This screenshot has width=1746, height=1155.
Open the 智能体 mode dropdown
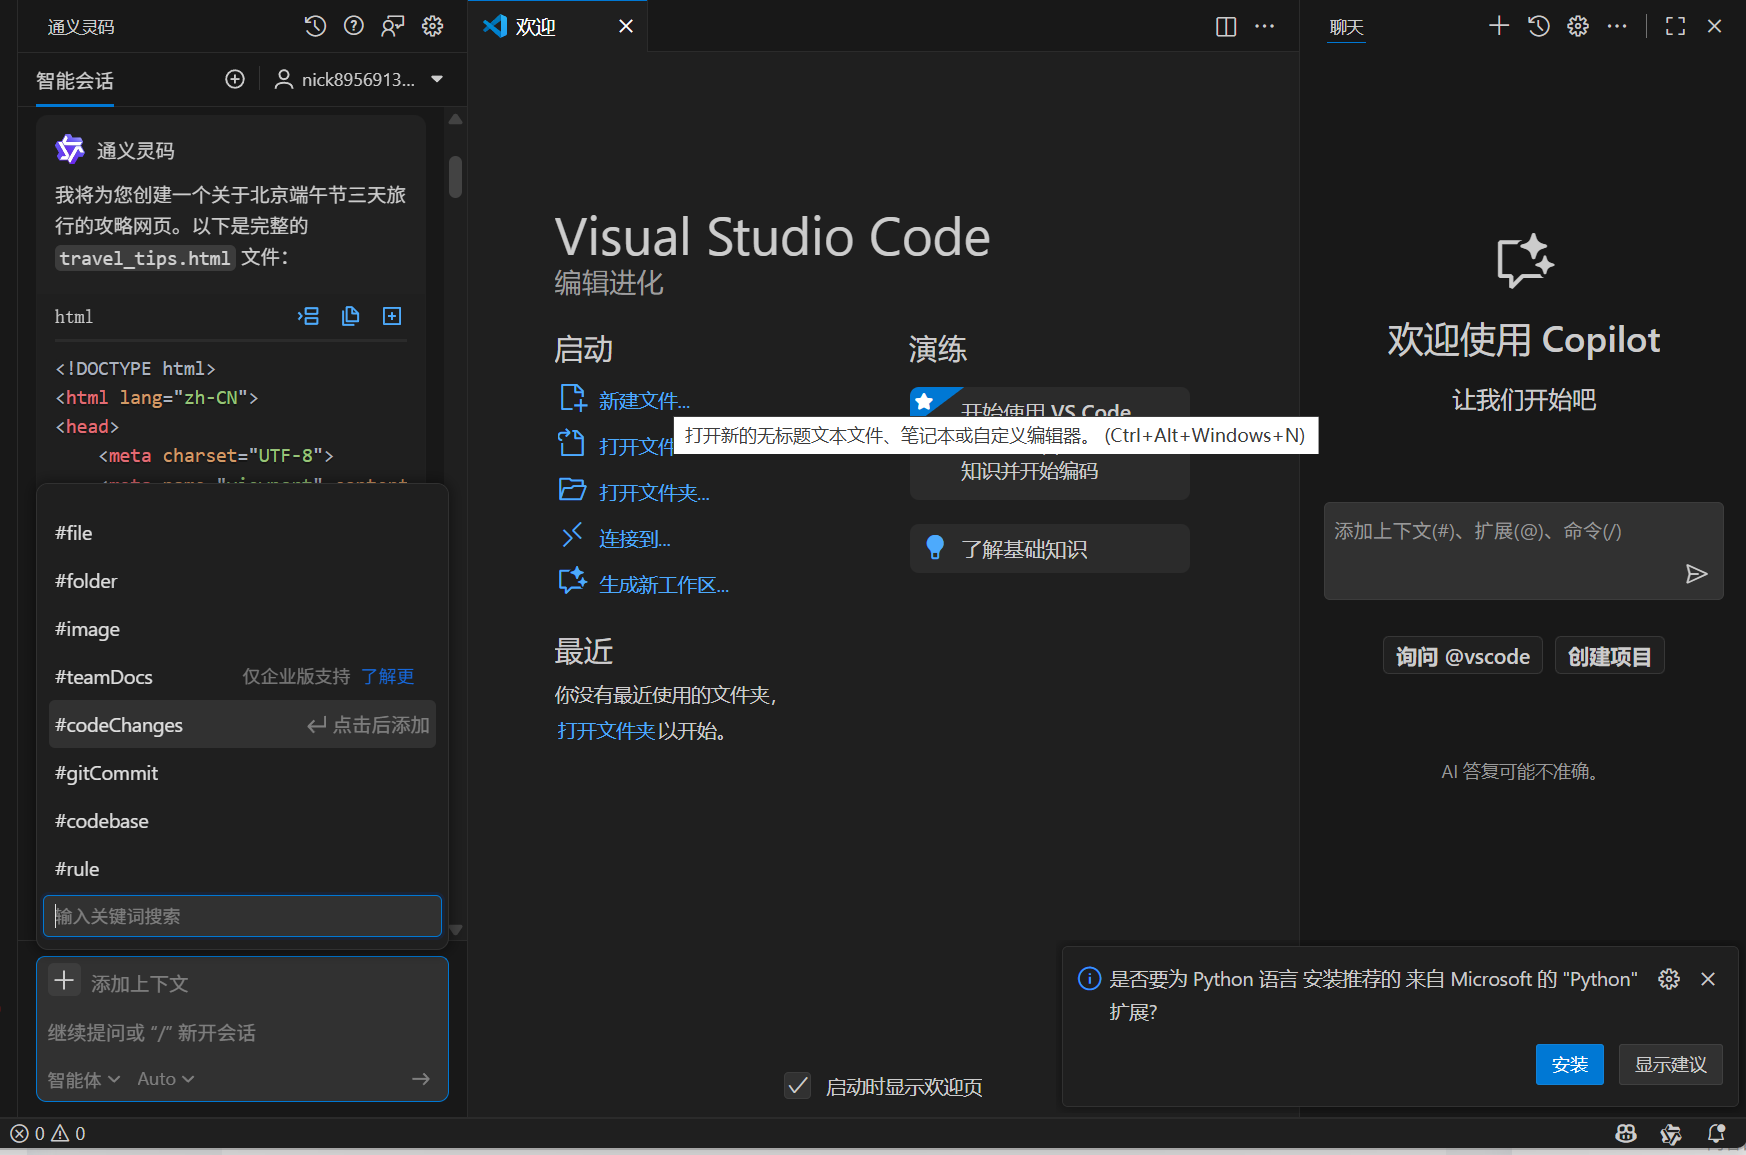pyautogui.click(x=84, y=1079)
